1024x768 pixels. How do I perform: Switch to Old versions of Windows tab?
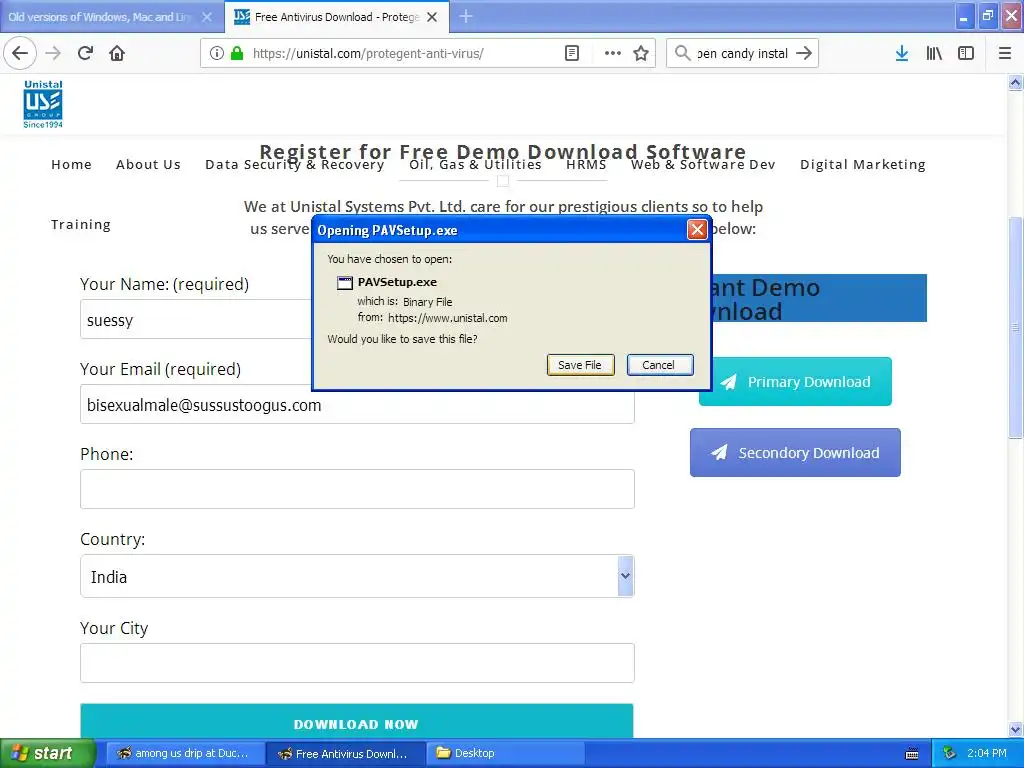112,17
